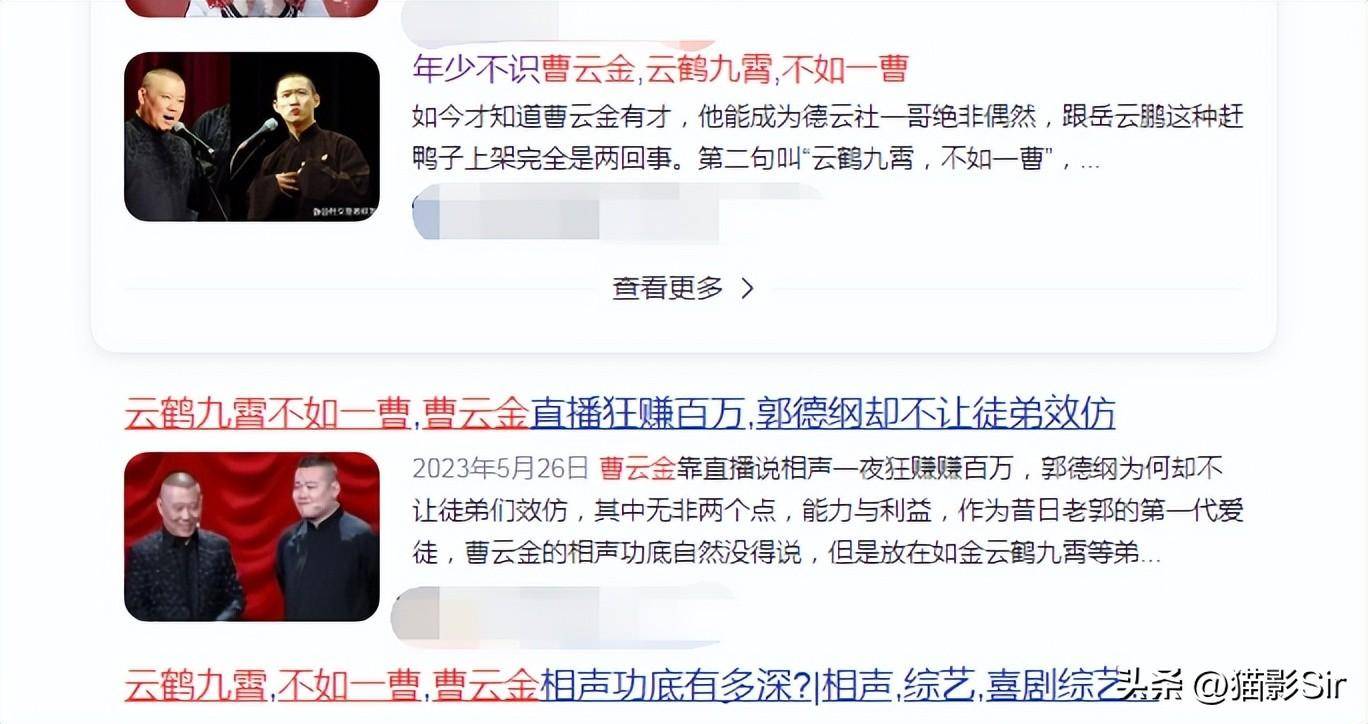Screen dimensions: 1368x724
Task: Click the red-curtain thumbnail of two performers
Action: point(252,537)
